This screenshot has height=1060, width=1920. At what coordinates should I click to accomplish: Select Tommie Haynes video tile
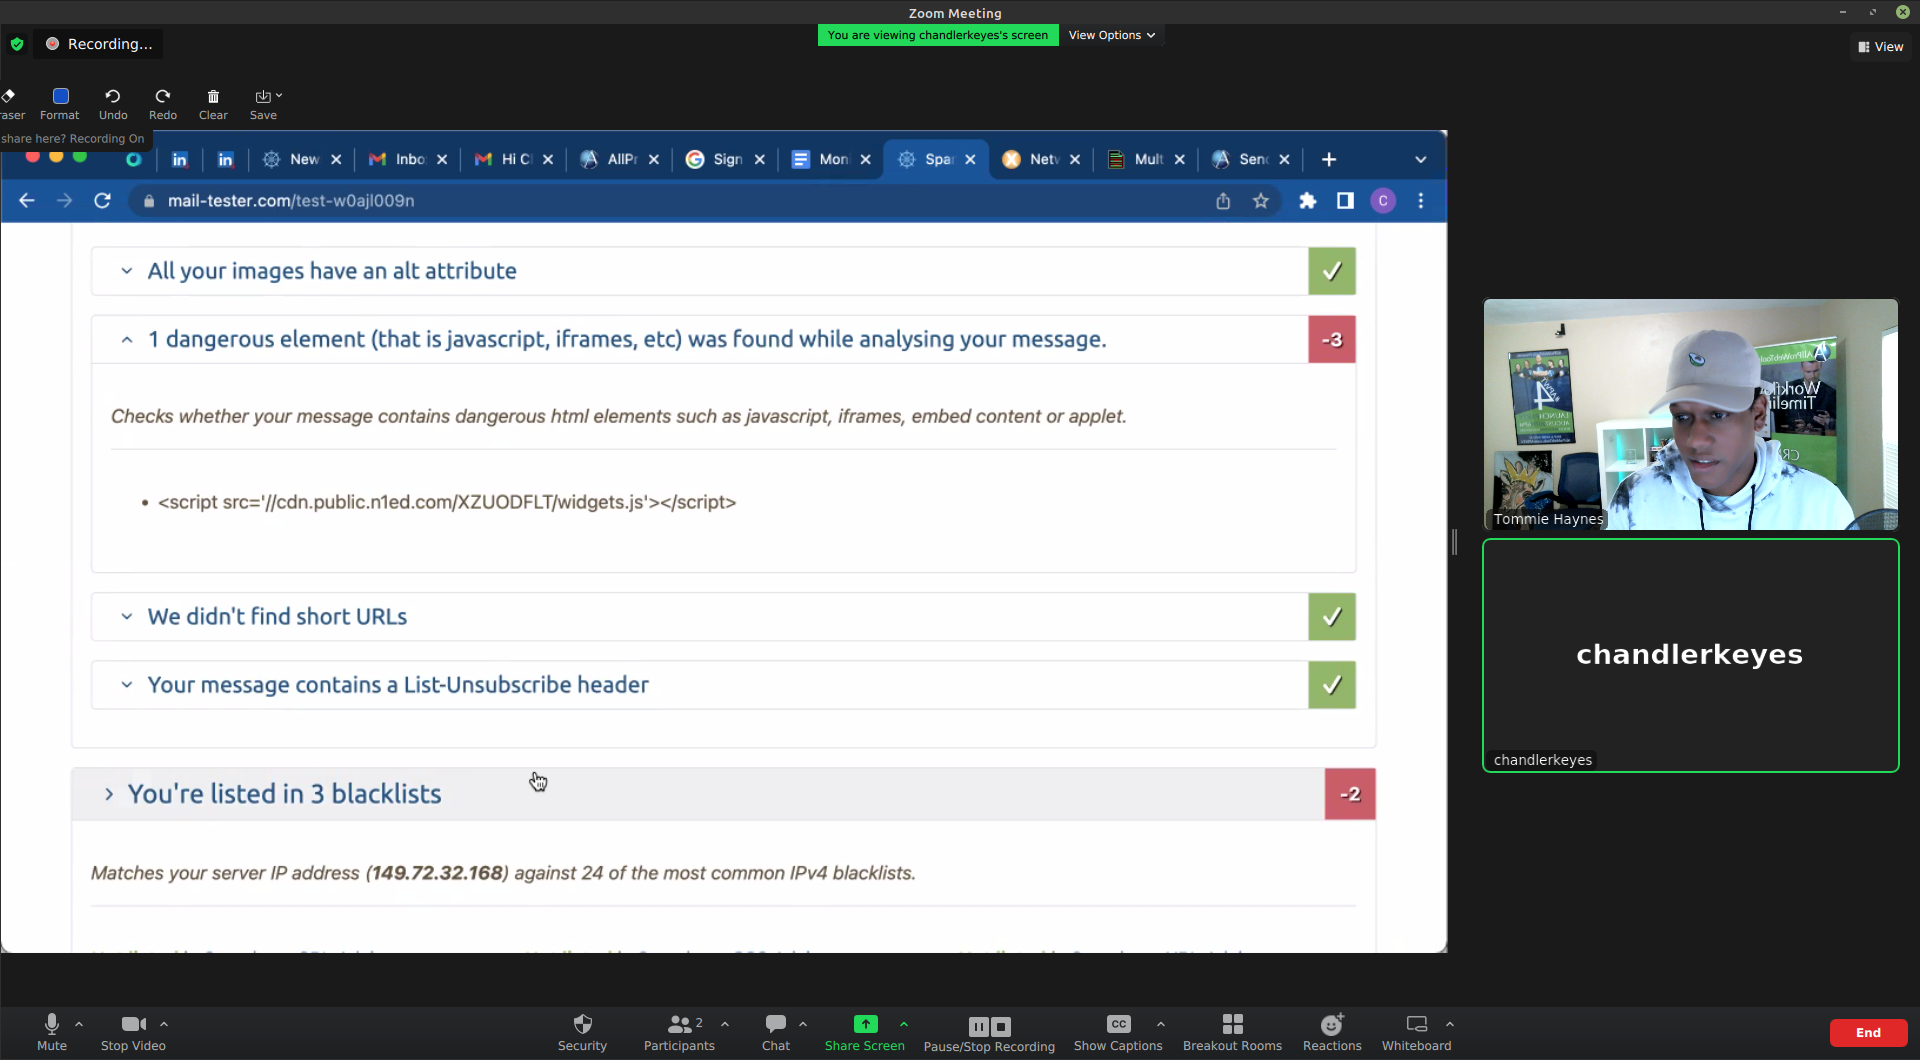[1690, 414]
